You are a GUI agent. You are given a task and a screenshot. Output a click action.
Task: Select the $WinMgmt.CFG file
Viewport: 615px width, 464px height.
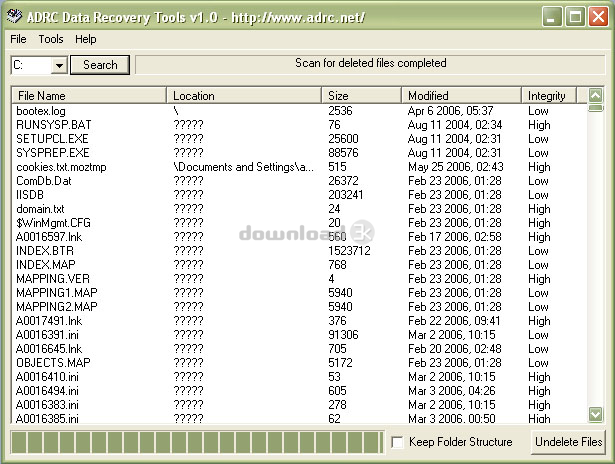tap(53, 223)
